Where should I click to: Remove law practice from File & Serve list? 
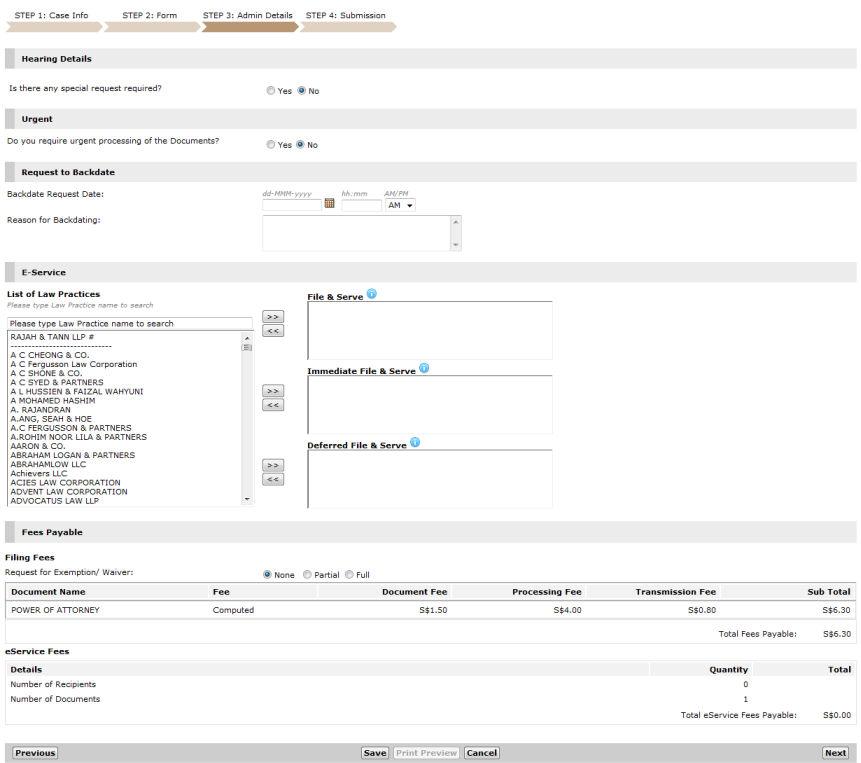(272, 330)
